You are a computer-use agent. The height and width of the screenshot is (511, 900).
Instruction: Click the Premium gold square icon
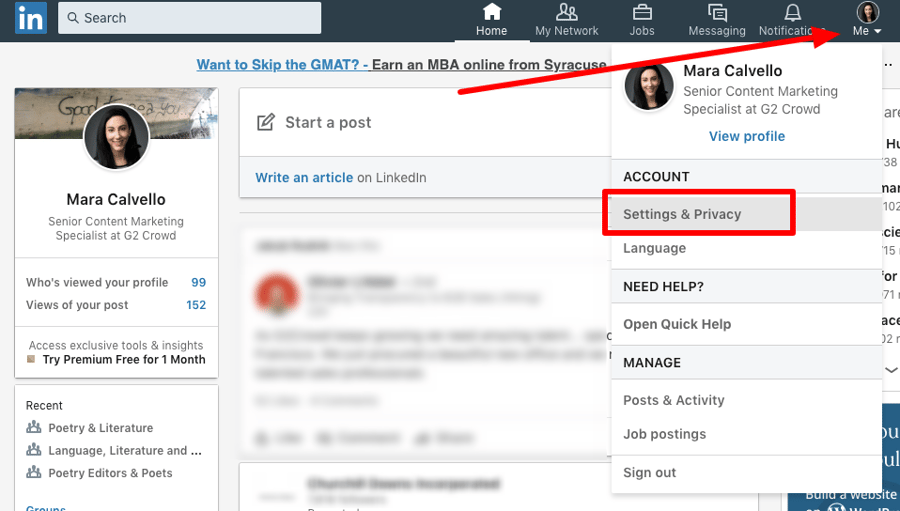(x=32, y=359)
